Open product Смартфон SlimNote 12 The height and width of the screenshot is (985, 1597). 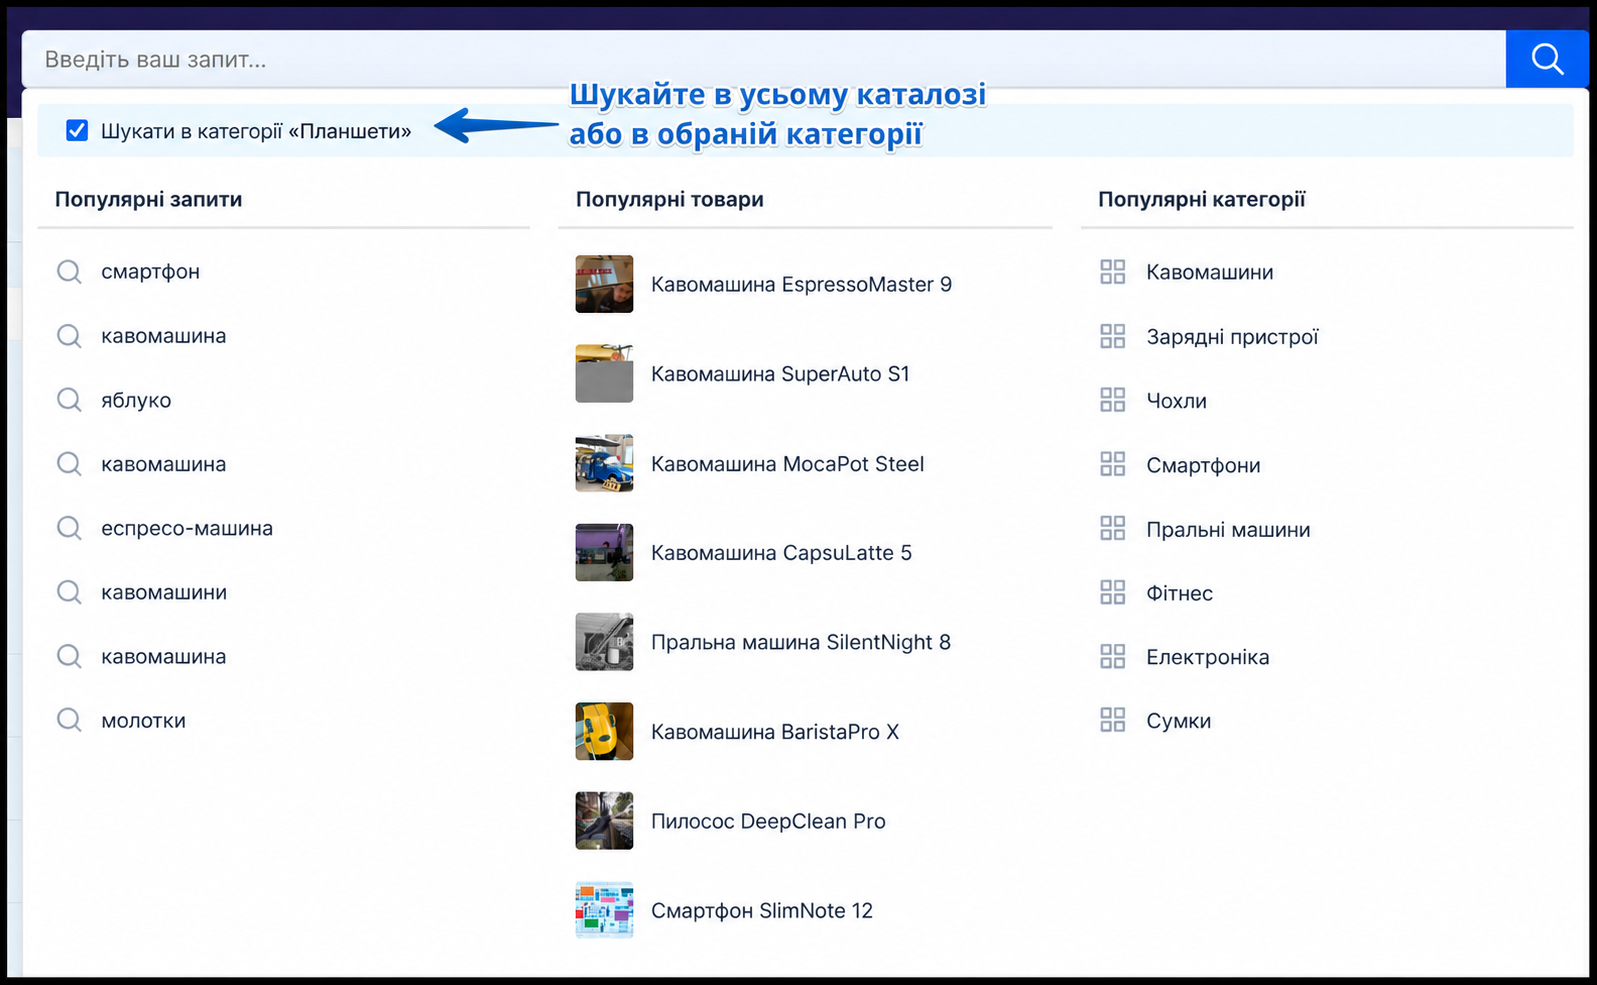pyautogui.click(x=762, y=910)
